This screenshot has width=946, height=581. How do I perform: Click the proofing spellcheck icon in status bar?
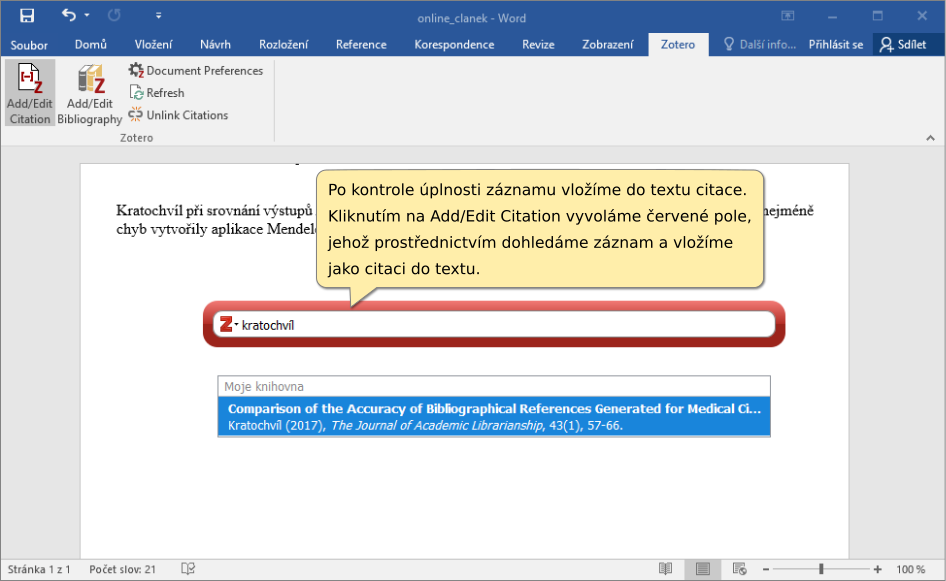click(x=188, y=569)
